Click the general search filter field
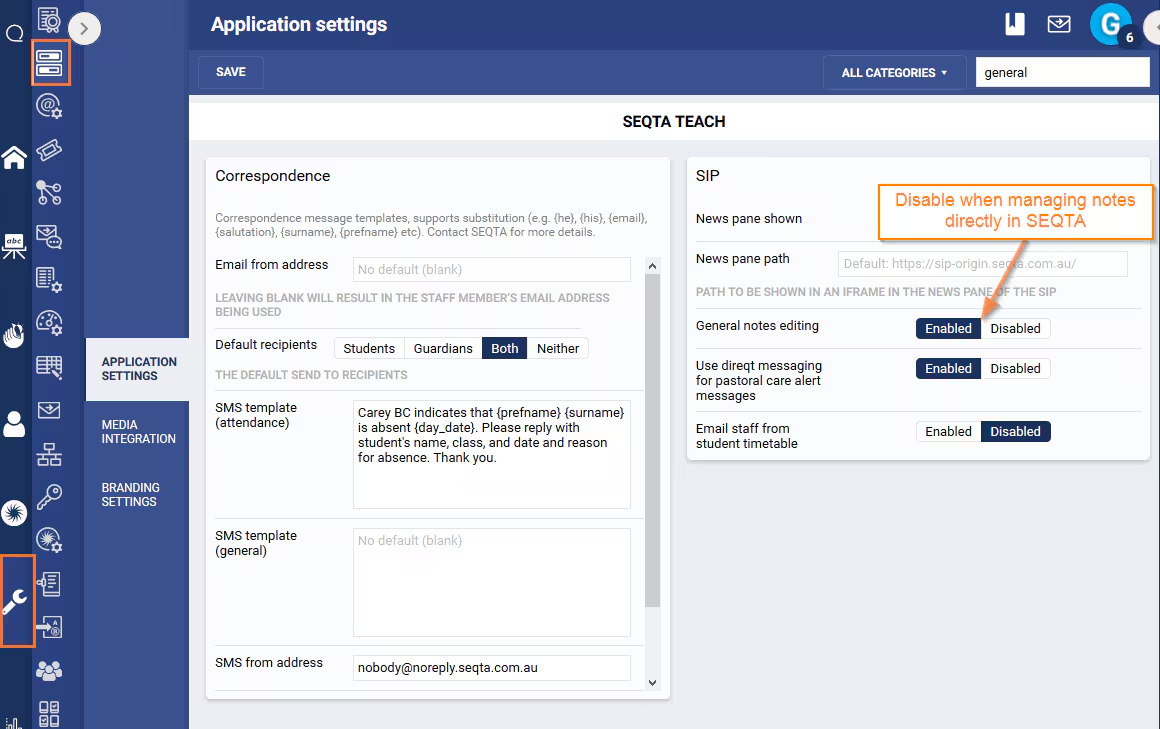 1062,73
